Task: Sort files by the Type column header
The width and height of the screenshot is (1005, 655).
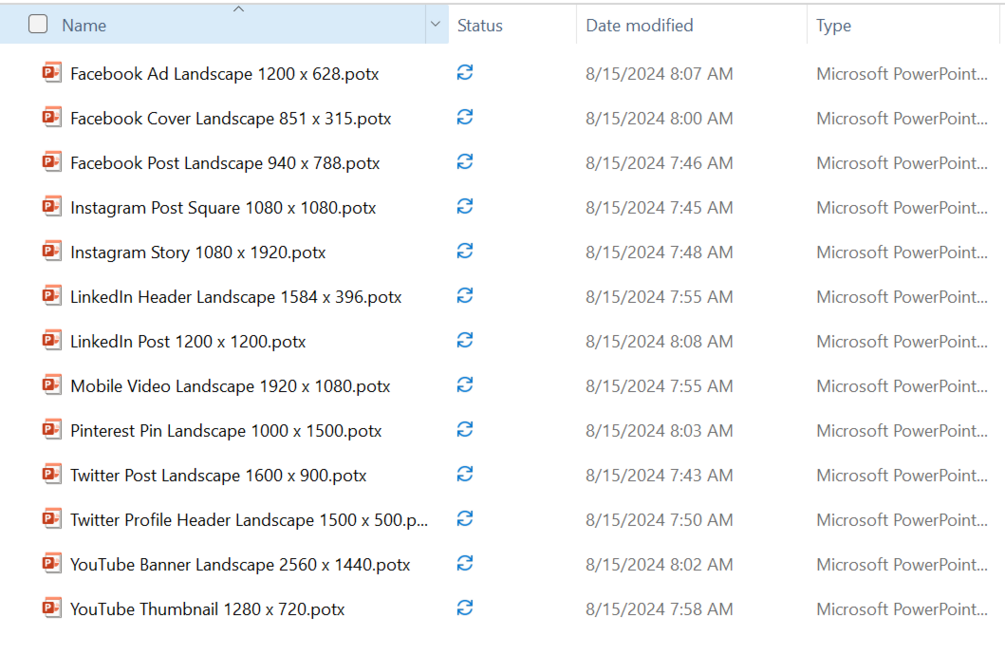Action: [834, 26]
